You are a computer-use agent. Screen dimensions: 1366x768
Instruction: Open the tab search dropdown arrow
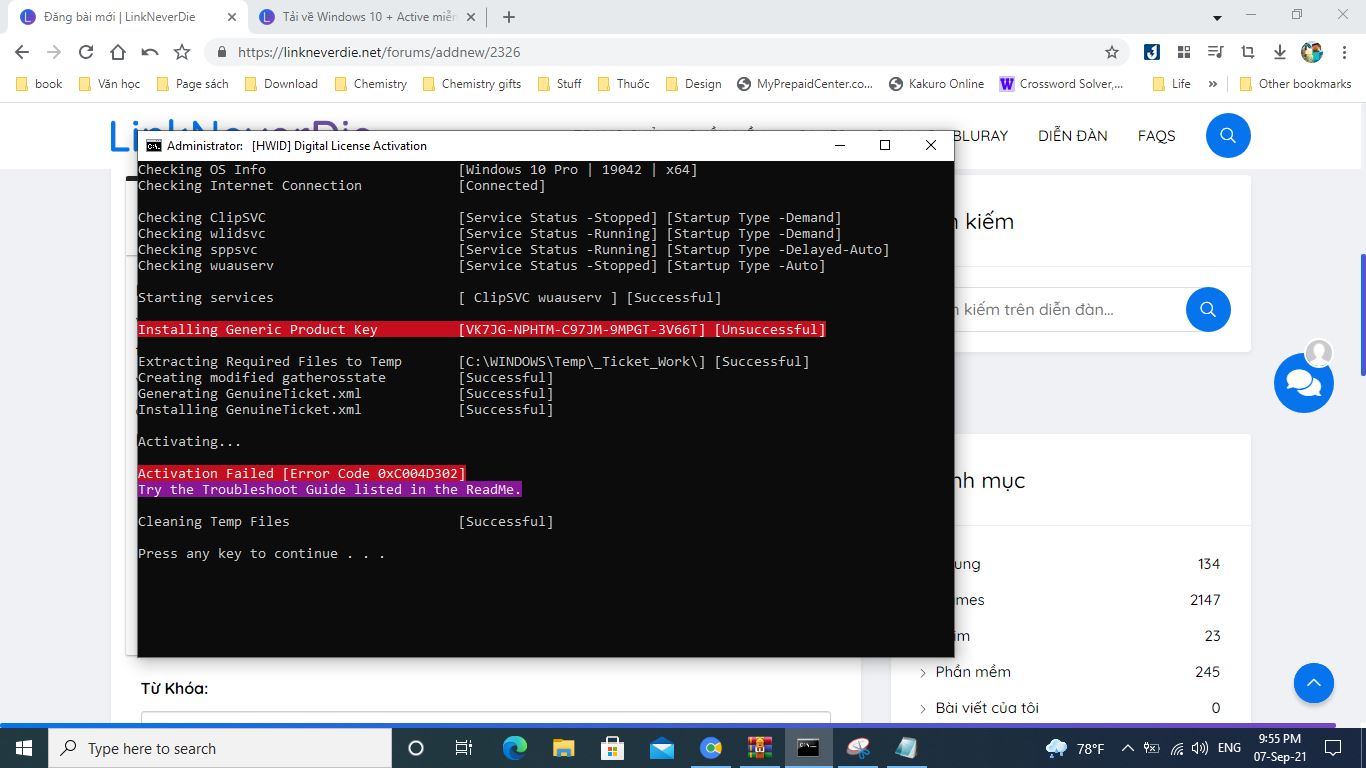[x=1217, y=16]
